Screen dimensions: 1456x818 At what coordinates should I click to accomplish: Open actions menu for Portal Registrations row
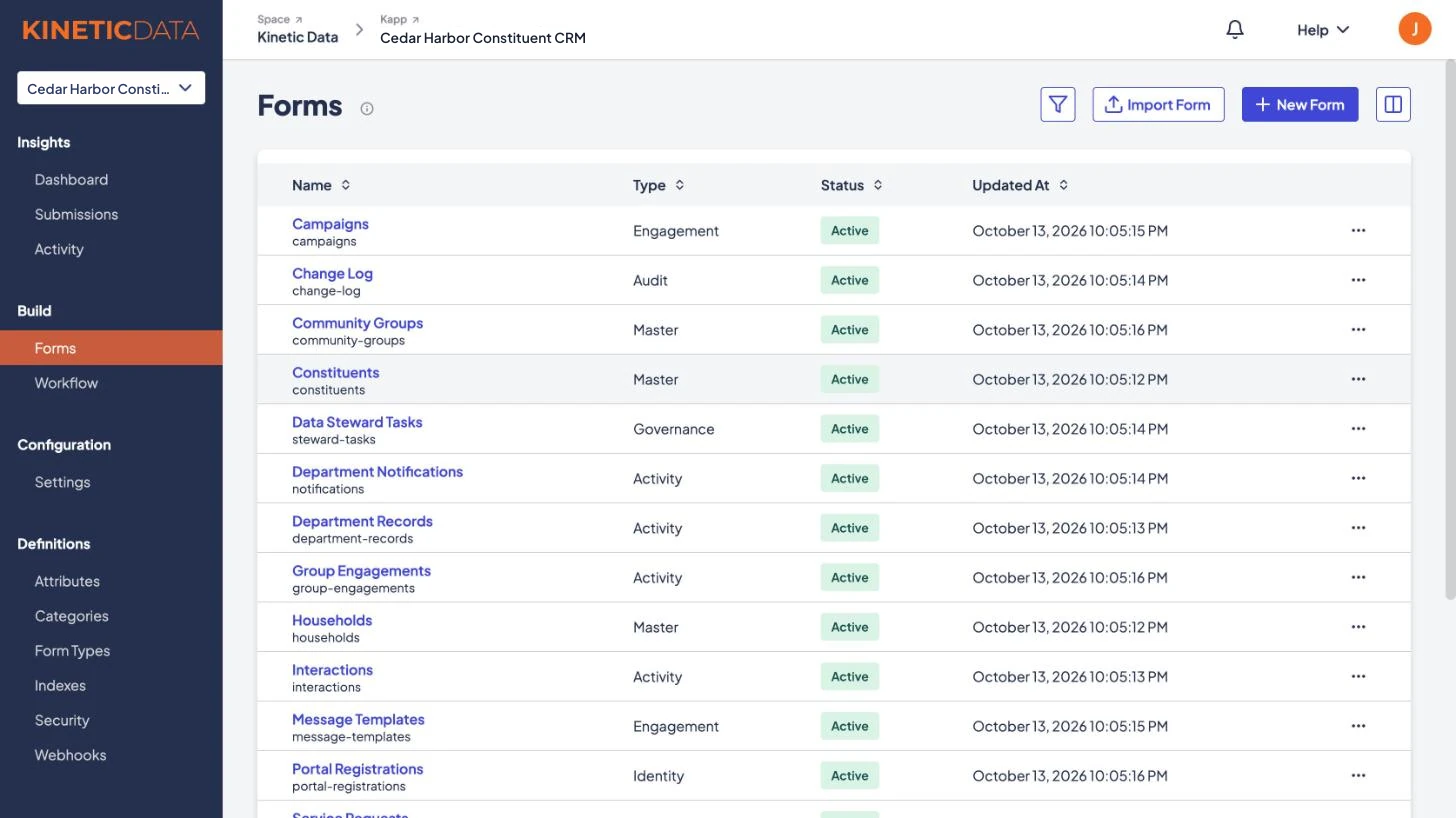[x=1358, y=776]
